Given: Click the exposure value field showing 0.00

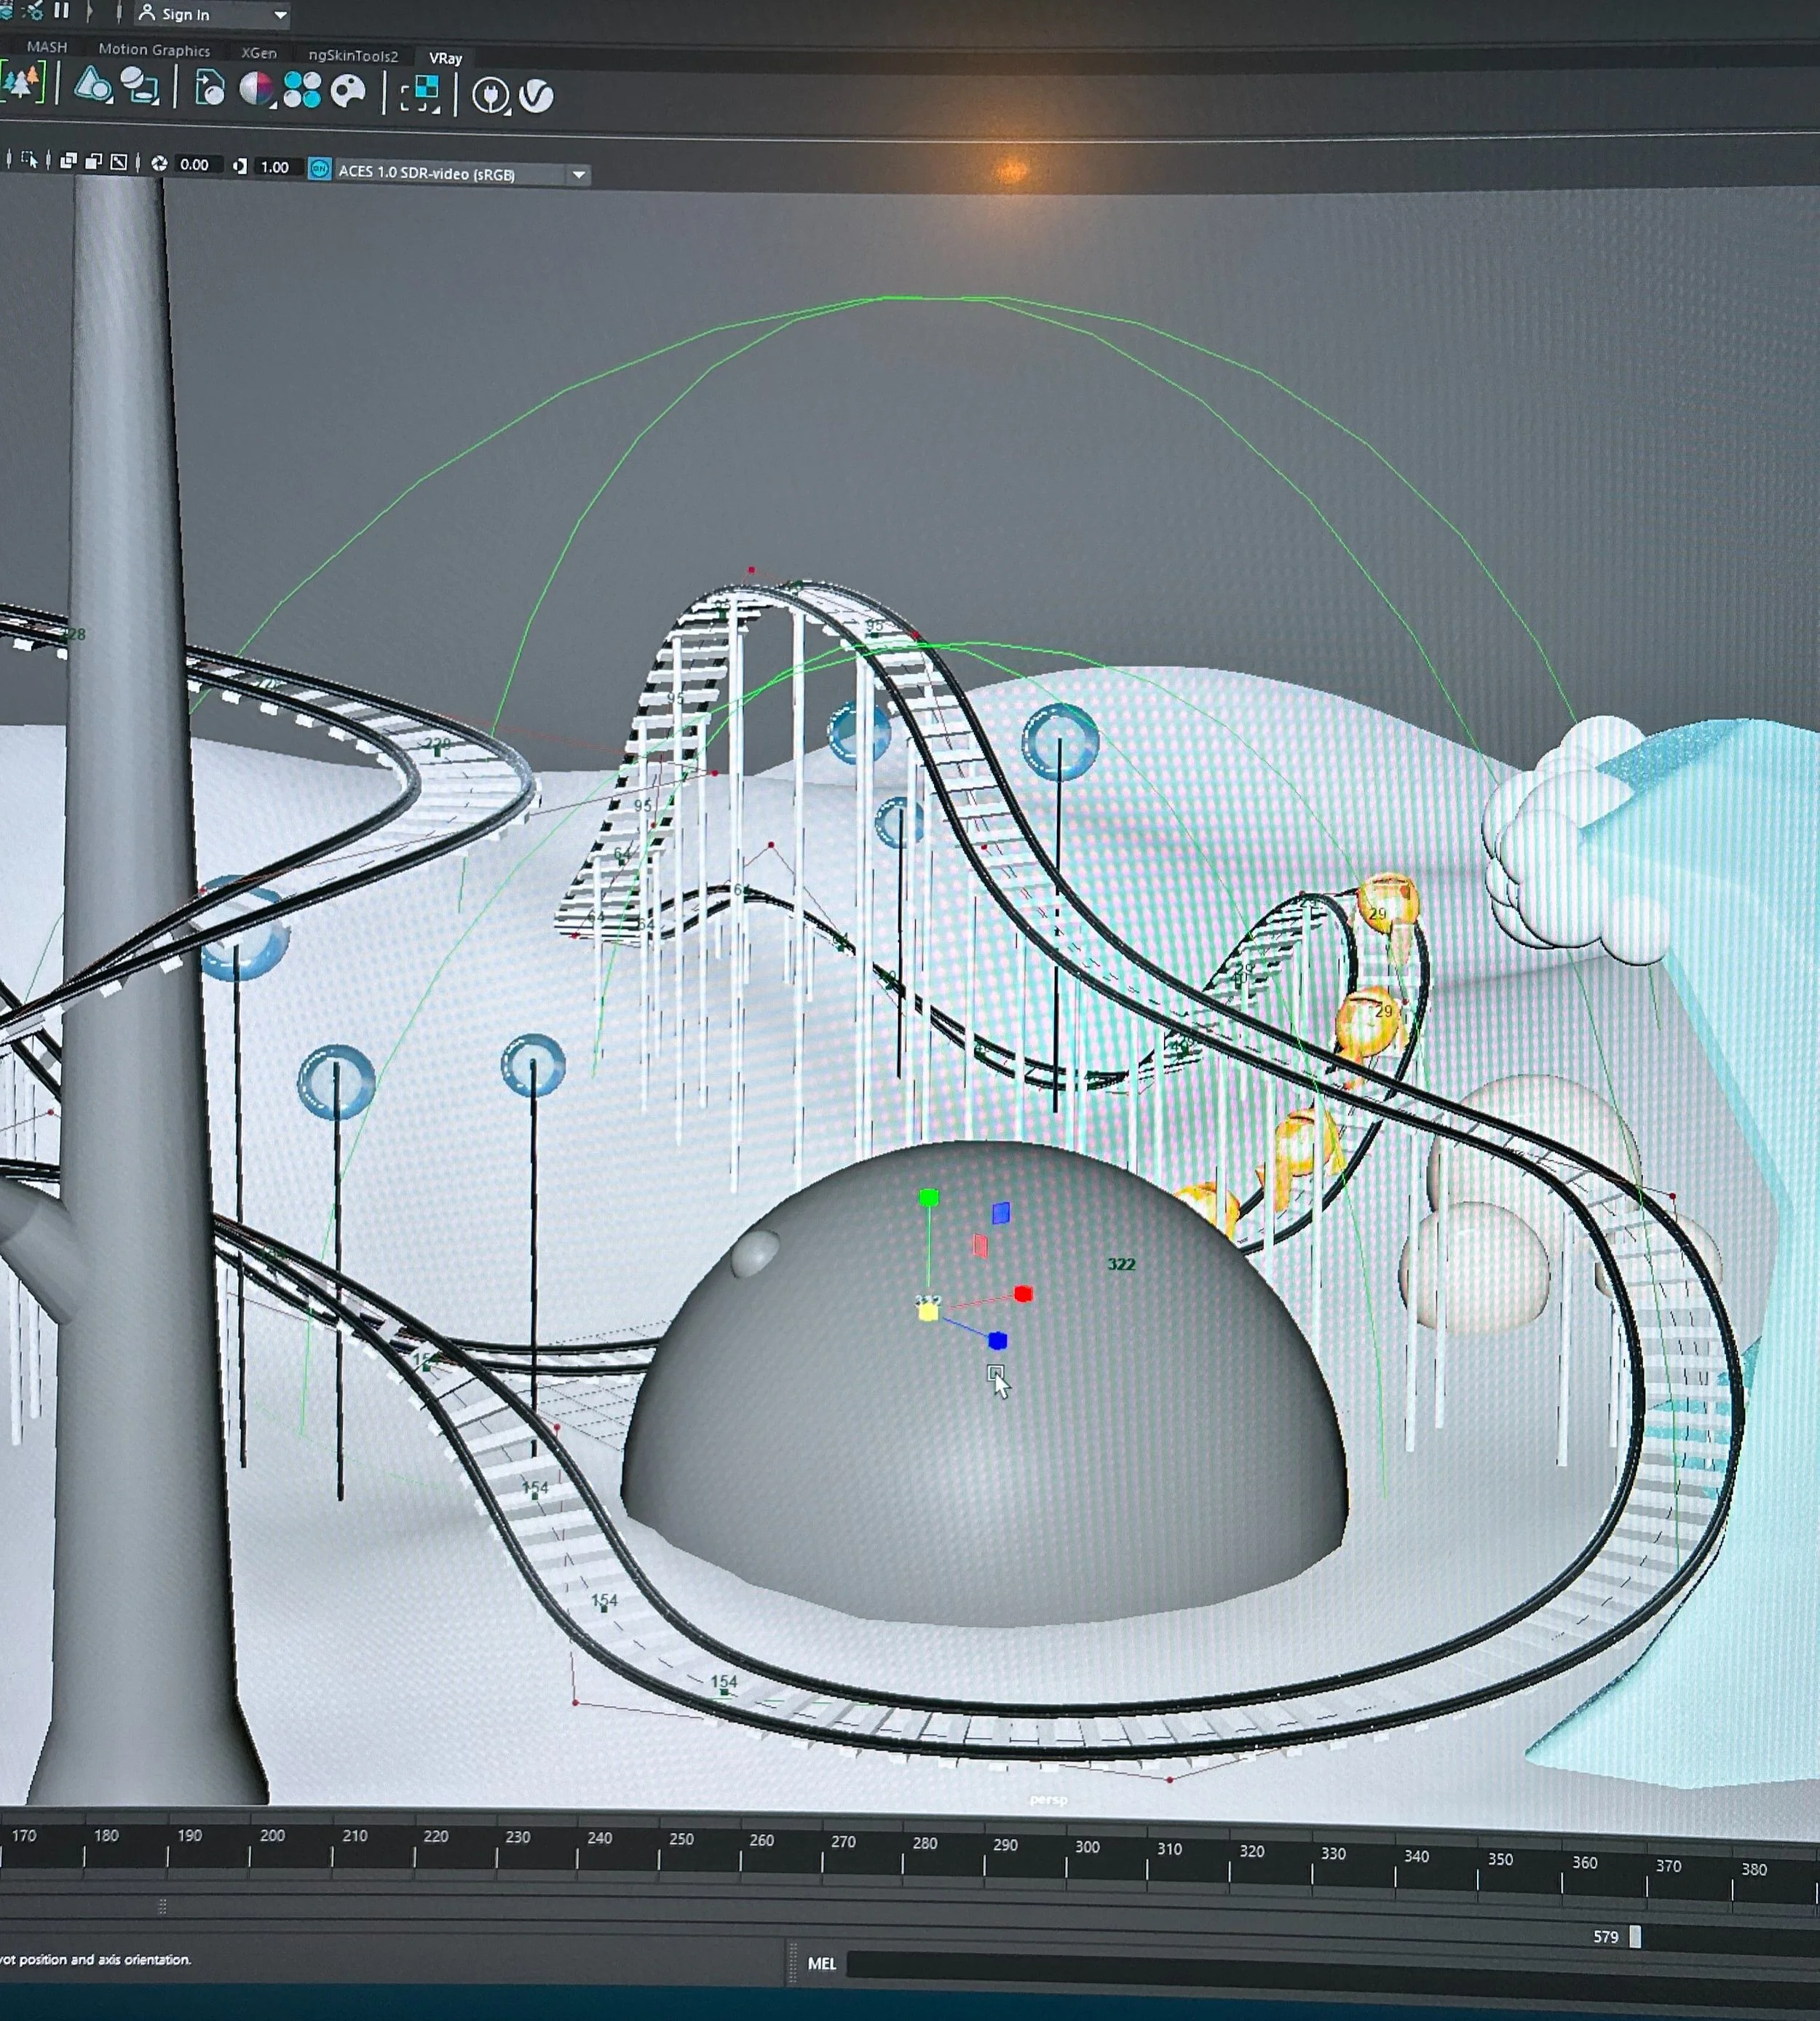Looking at the screenshot, I should pos(195,165).
